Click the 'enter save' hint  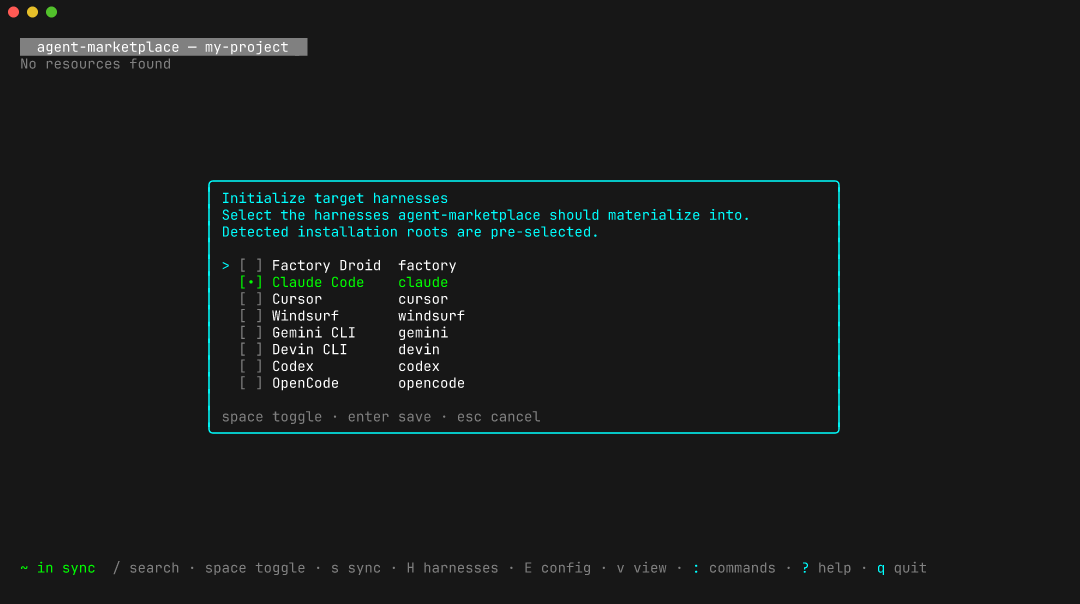point(389,417)
